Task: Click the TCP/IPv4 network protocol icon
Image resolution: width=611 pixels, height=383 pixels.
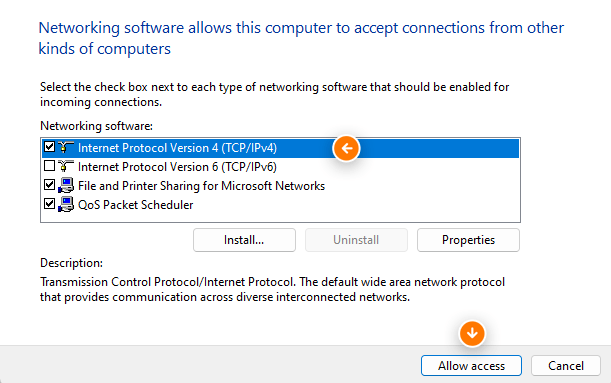Action: (66, 147)
